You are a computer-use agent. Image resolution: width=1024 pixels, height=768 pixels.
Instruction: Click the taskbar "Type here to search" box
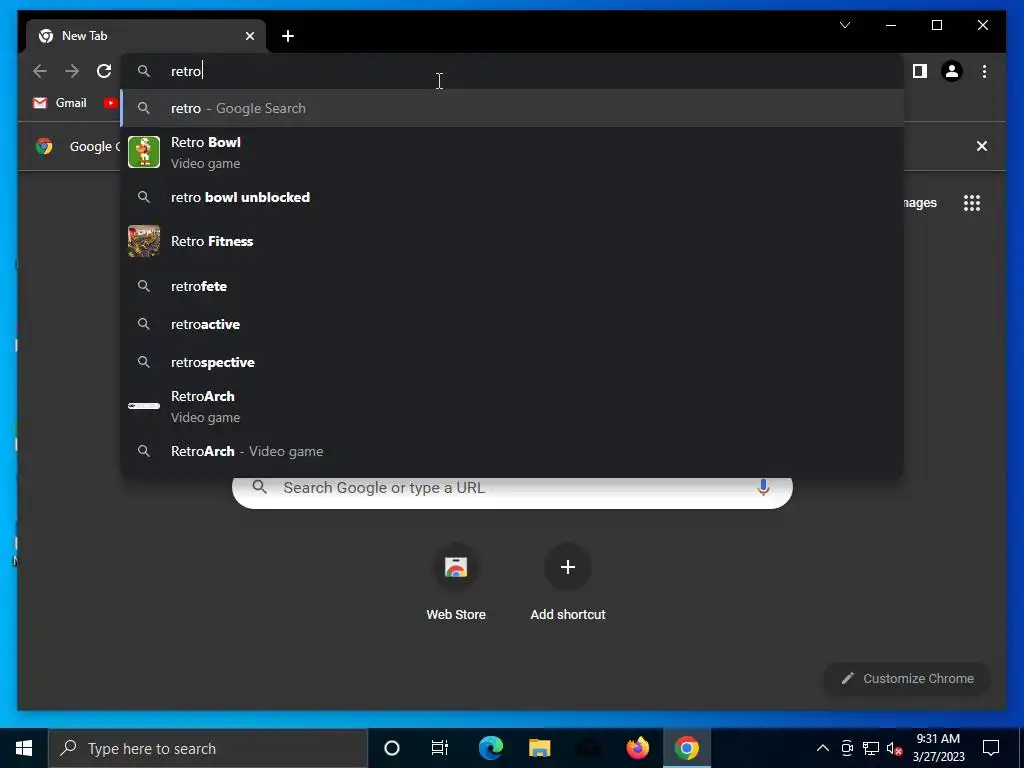(x=208, y=748)
